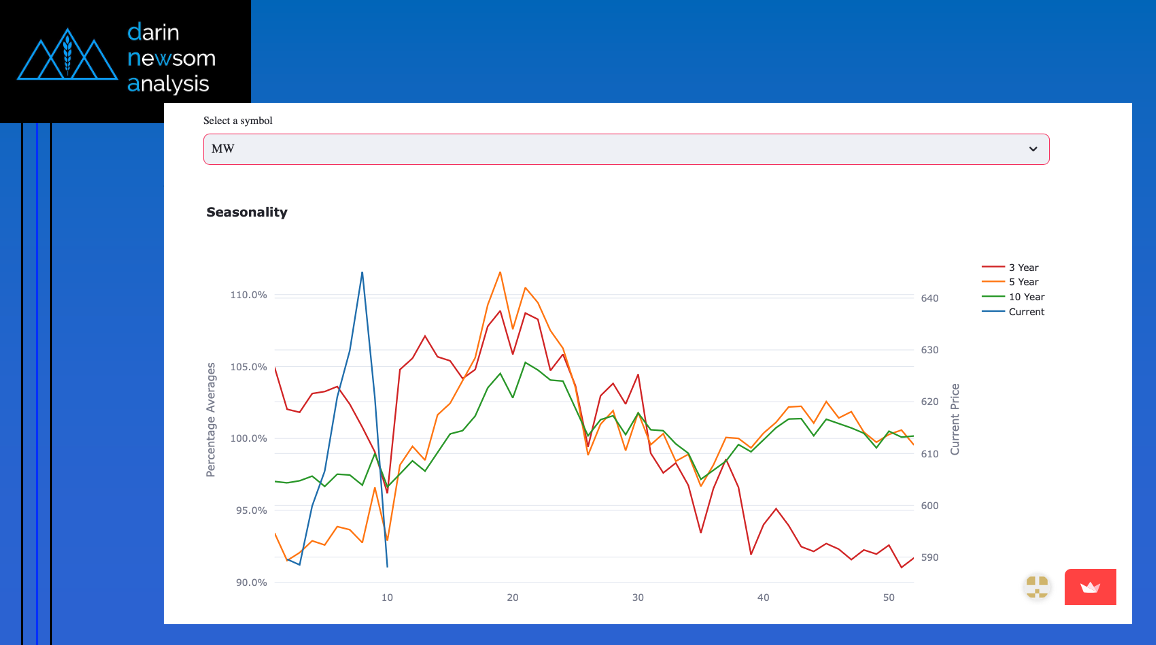
Task: Click the gold circular creator avatar
Action: (x=1038, y=587)
